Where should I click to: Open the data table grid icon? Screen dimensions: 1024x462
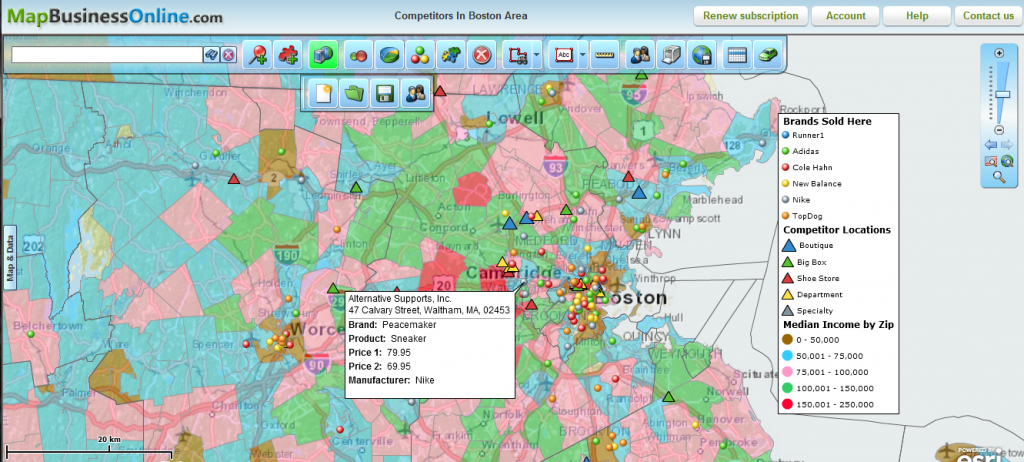pyautogui.click(x=737, y=55)
